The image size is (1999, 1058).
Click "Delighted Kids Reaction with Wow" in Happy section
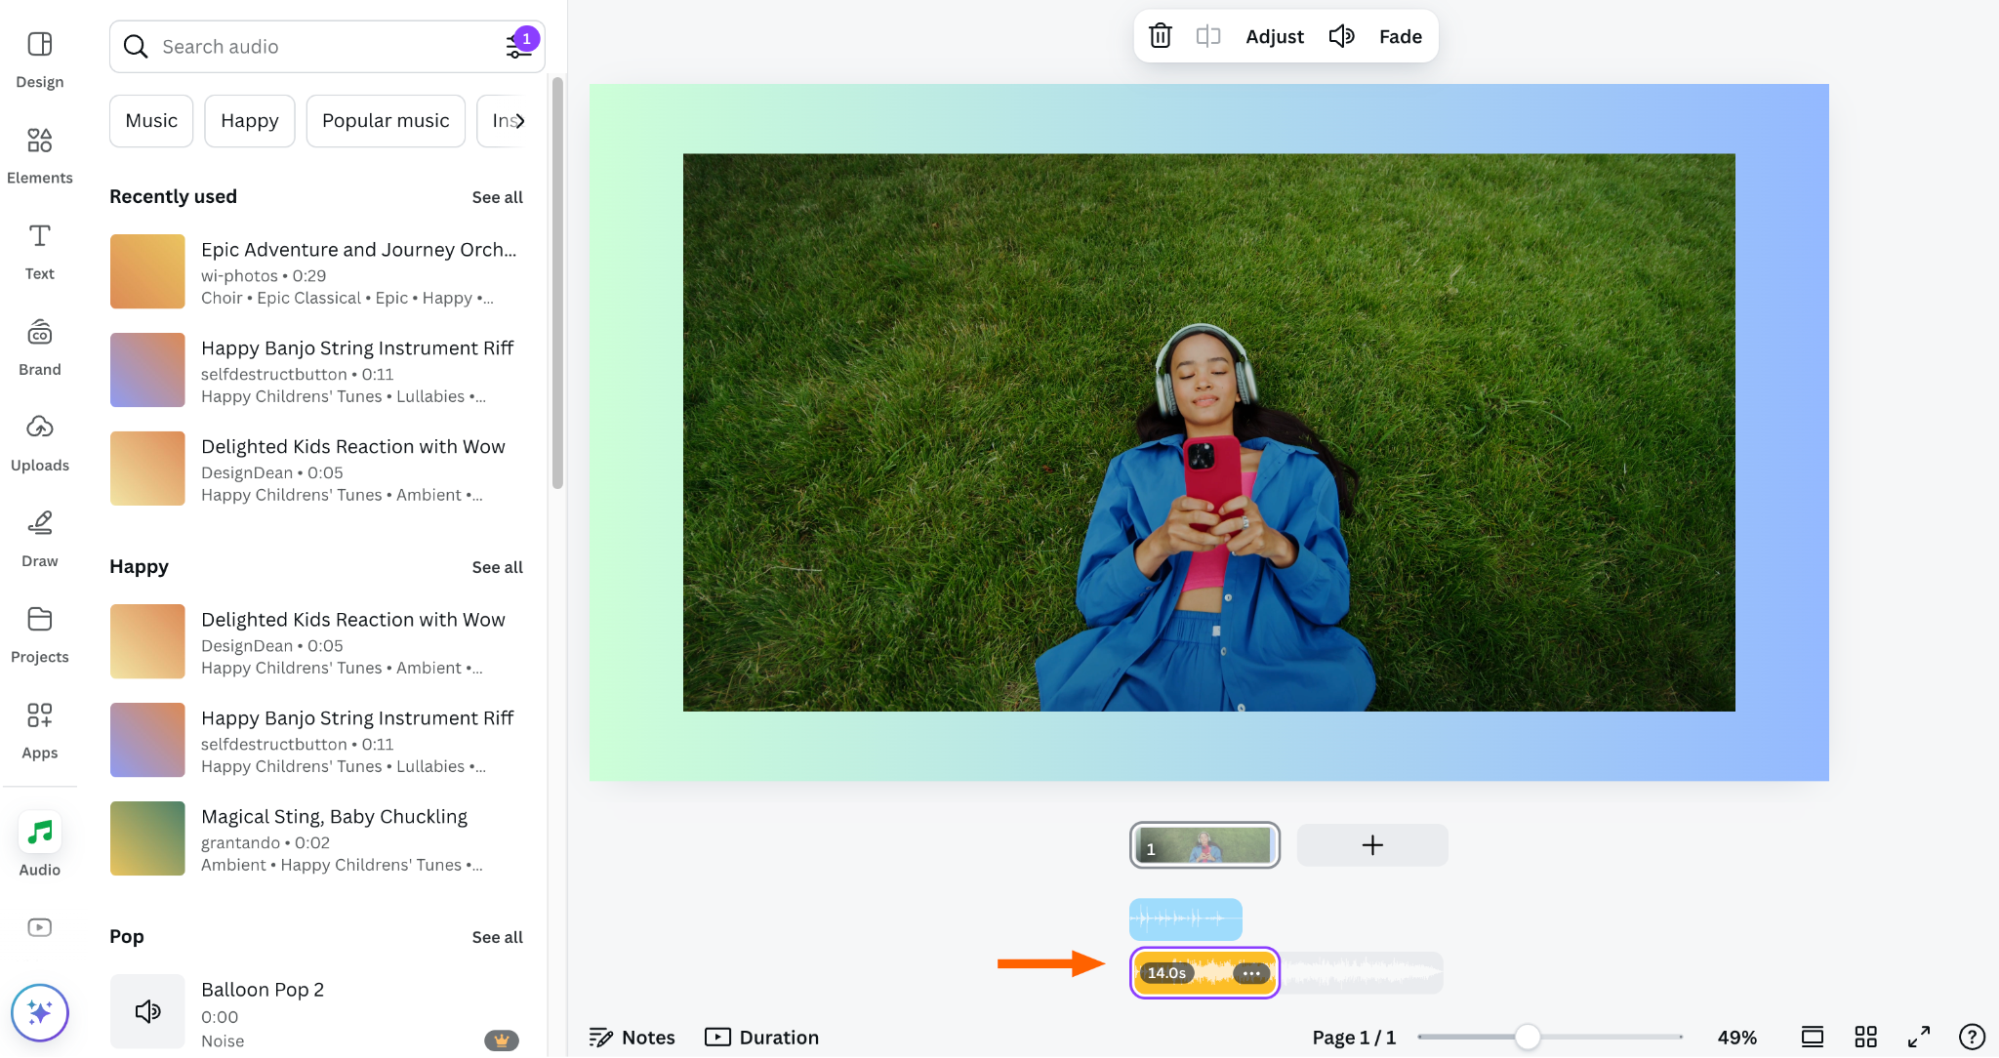click(353, 620)
